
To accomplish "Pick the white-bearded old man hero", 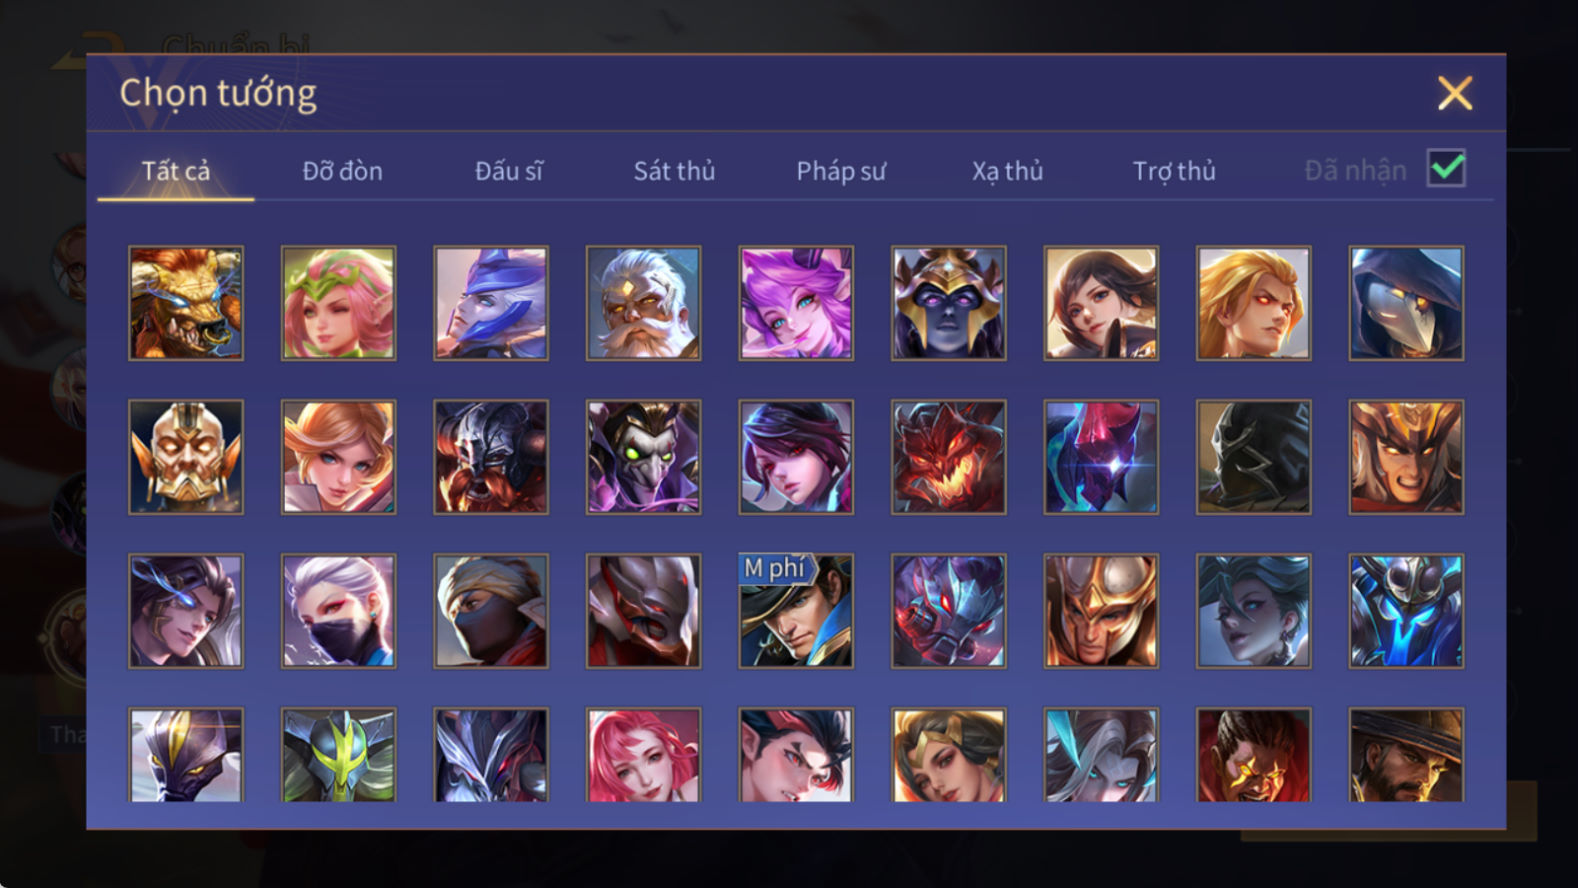I will click(643, 303).
